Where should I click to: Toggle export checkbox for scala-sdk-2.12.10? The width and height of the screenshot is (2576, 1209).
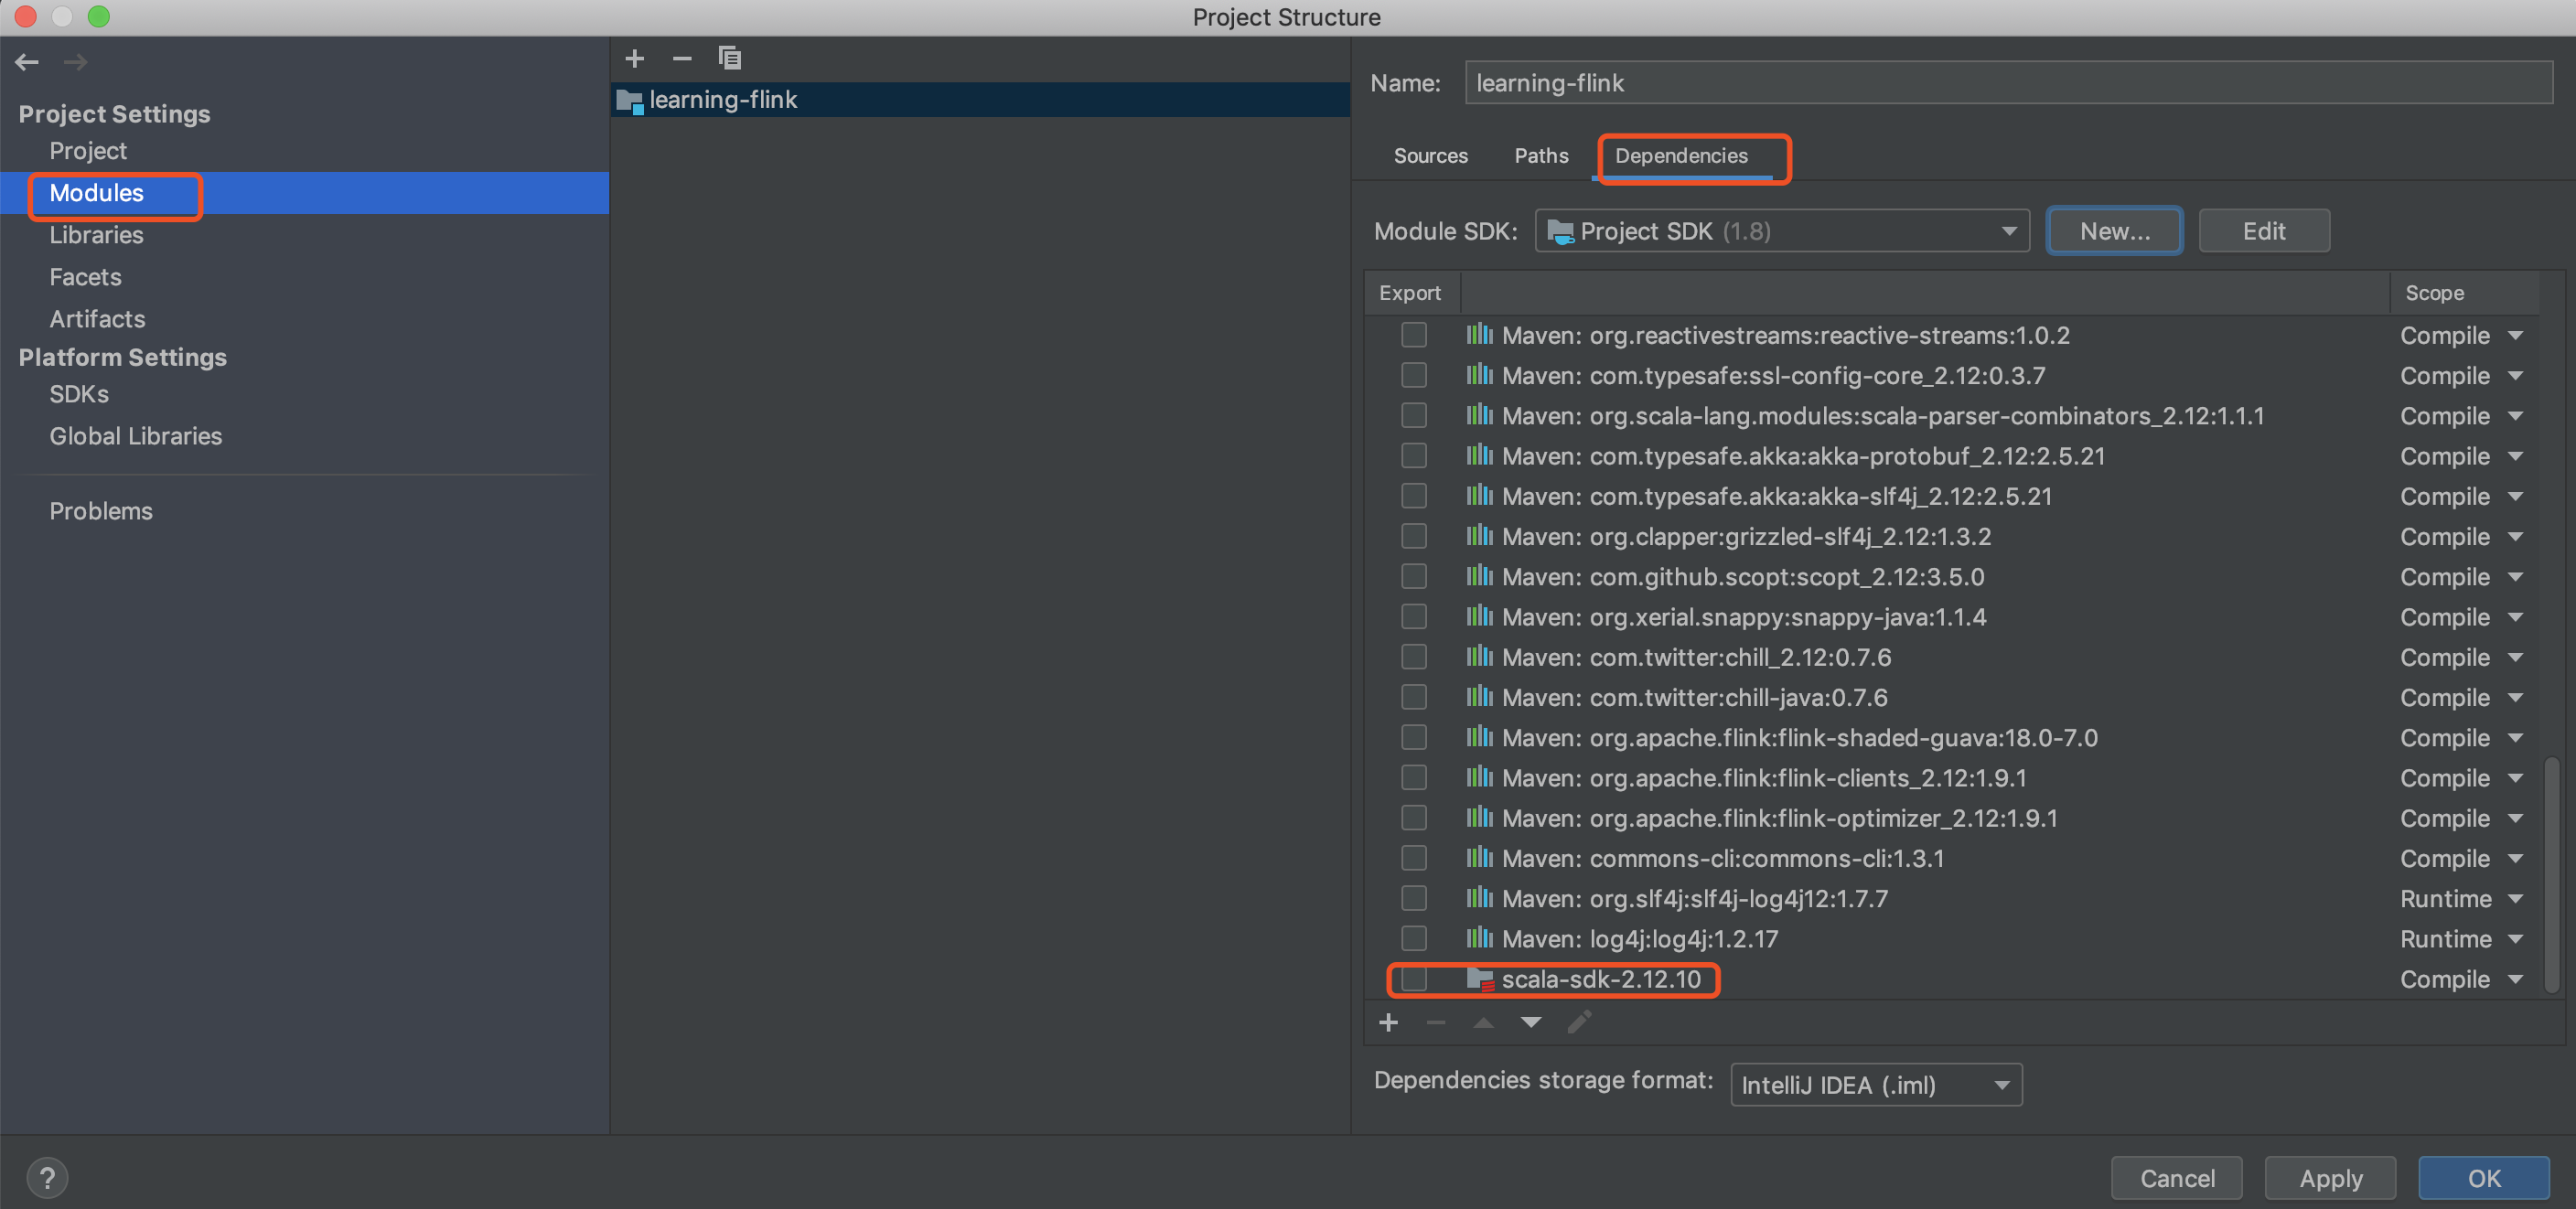1413,979
